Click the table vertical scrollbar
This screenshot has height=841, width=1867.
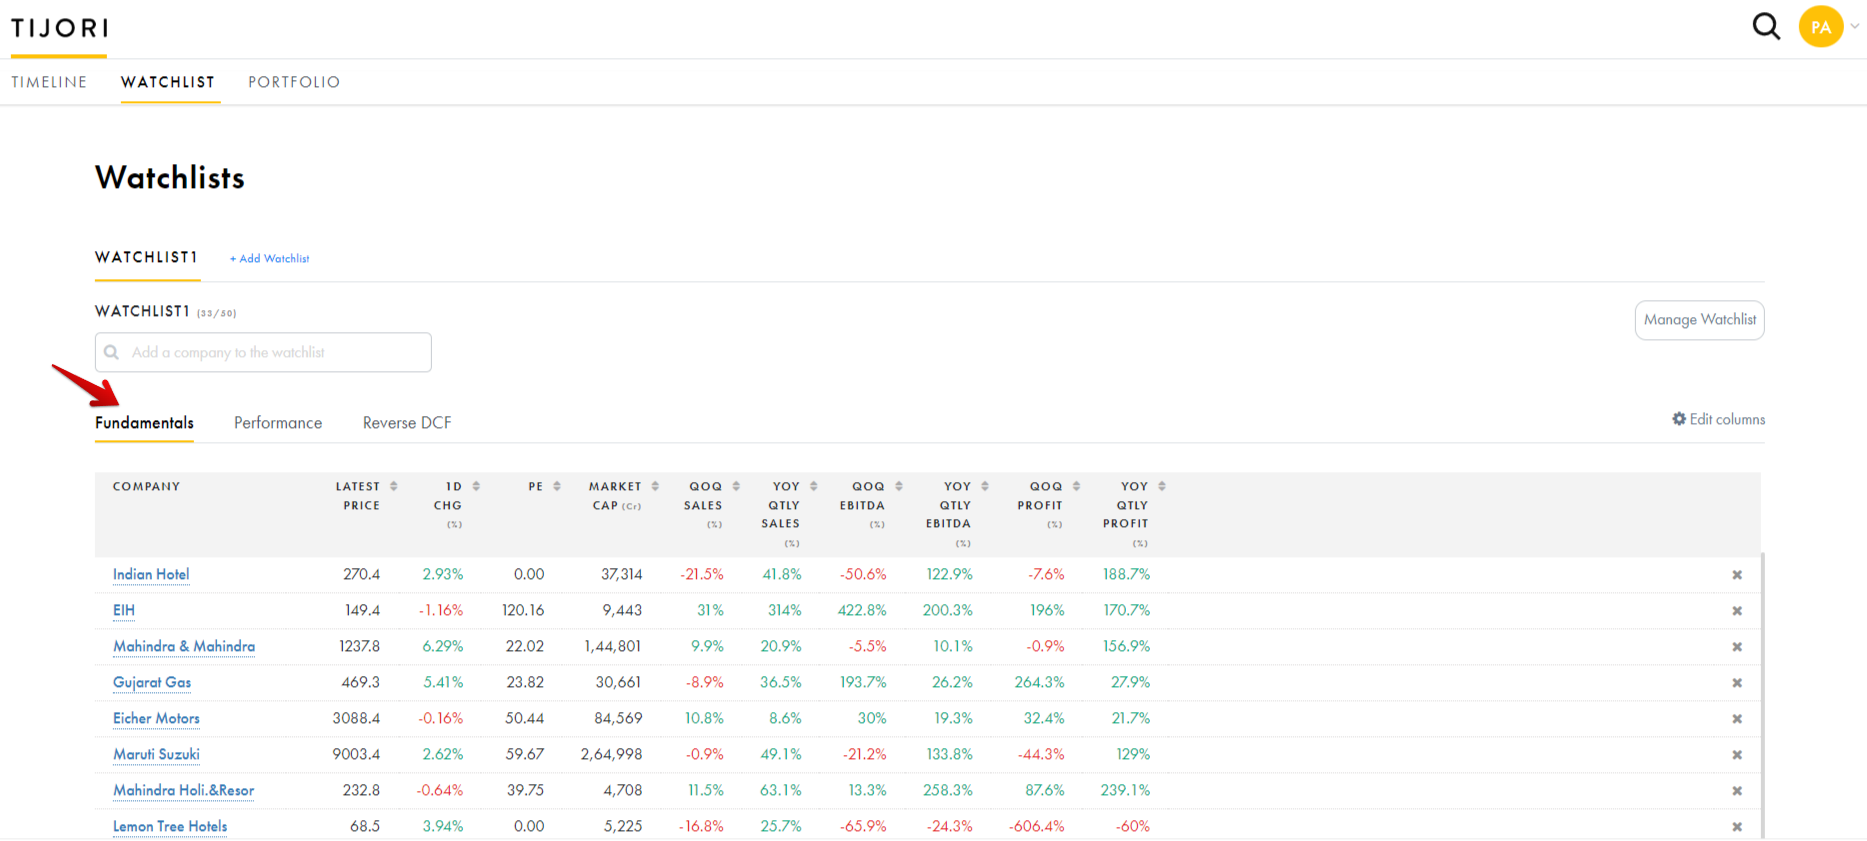click(1763, 695)
